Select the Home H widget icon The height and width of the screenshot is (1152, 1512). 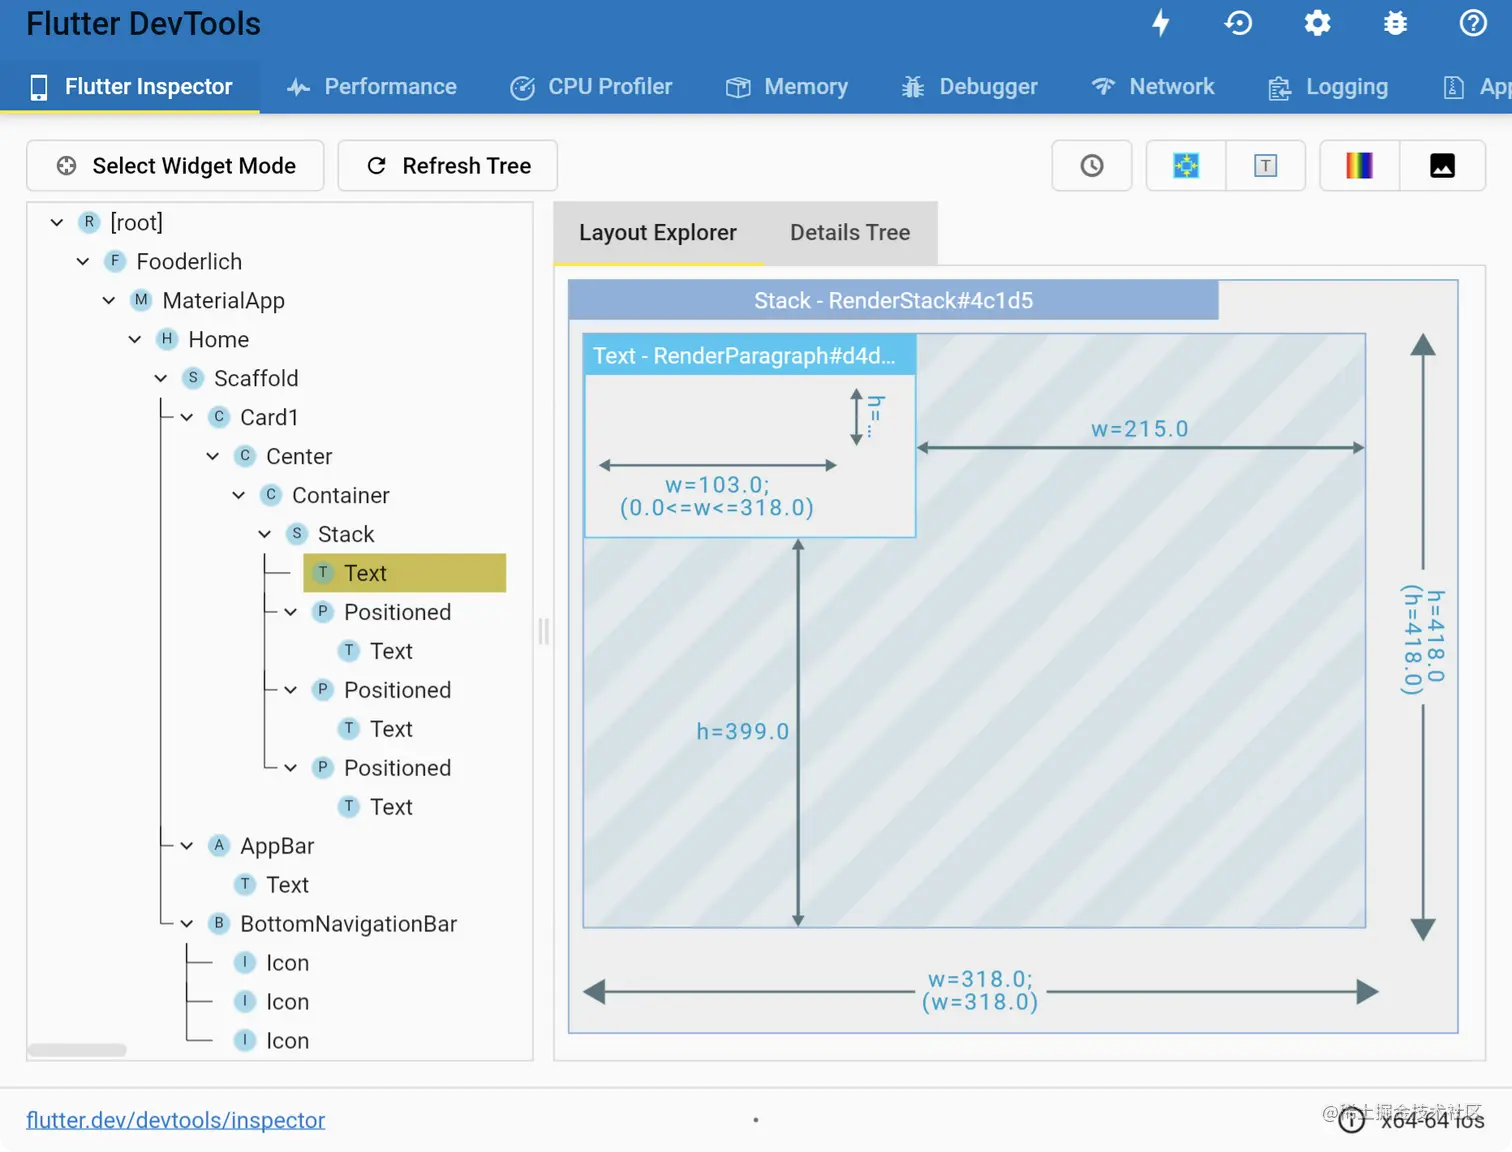click(x=167, y=339)
